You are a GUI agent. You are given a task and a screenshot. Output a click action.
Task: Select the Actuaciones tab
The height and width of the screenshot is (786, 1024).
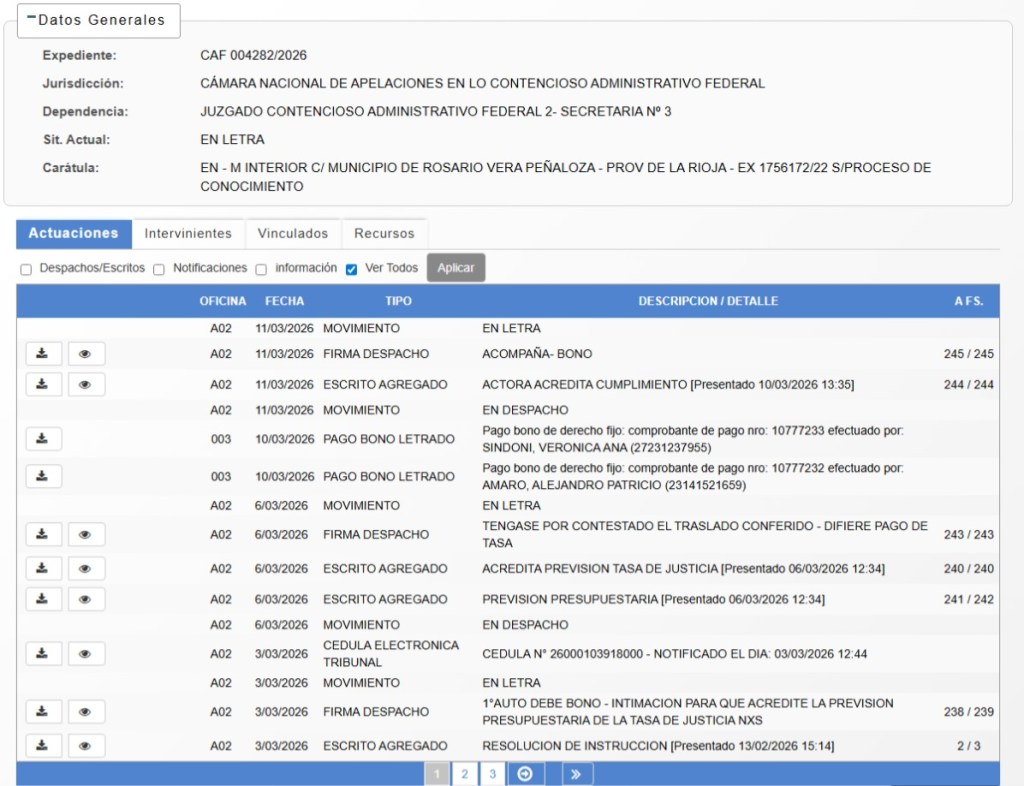coord(74,234)
